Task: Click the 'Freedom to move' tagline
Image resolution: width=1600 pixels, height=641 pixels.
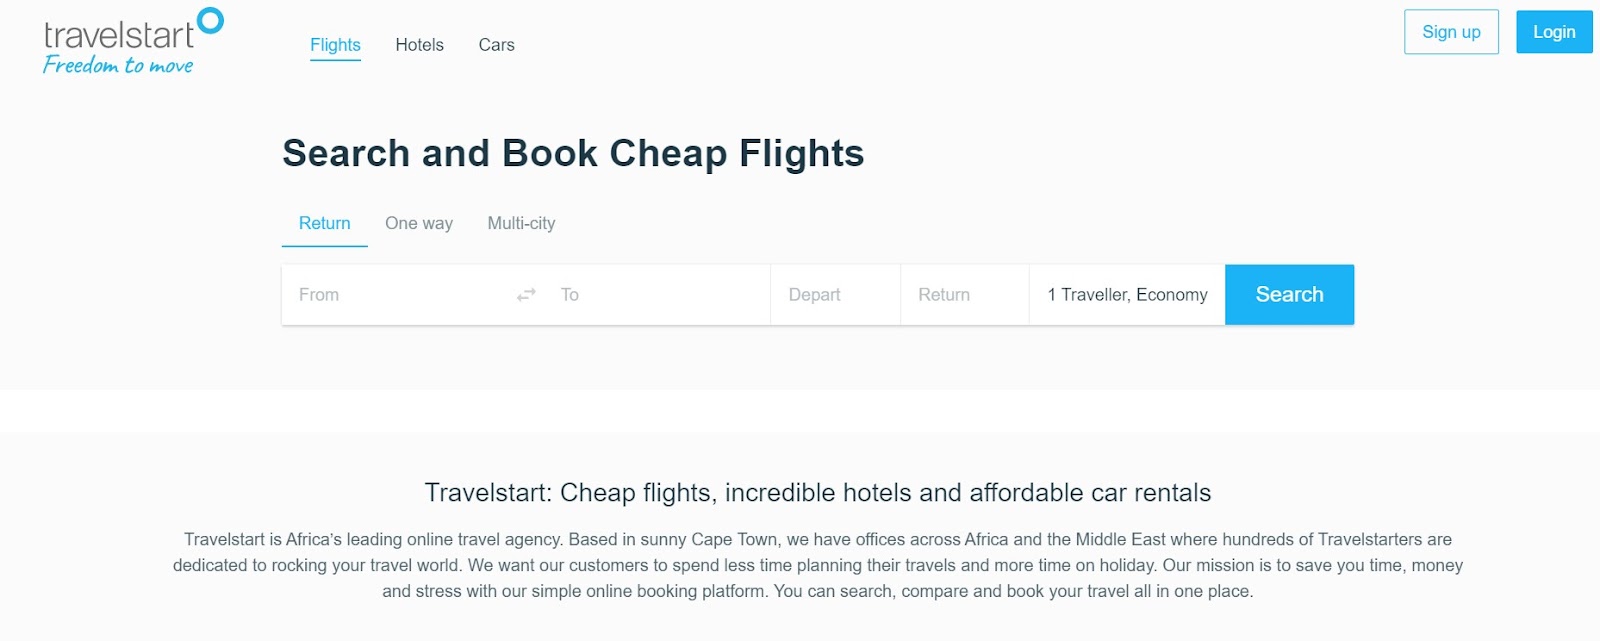Action: coord(118,66)
